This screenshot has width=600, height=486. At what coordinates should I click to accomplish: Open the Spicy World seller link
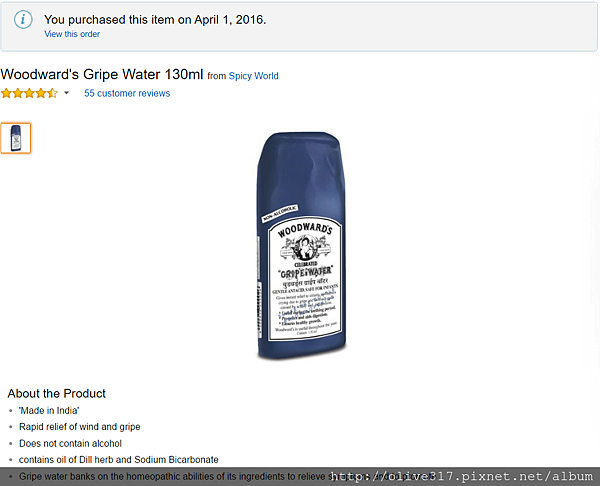click(253, 76)
